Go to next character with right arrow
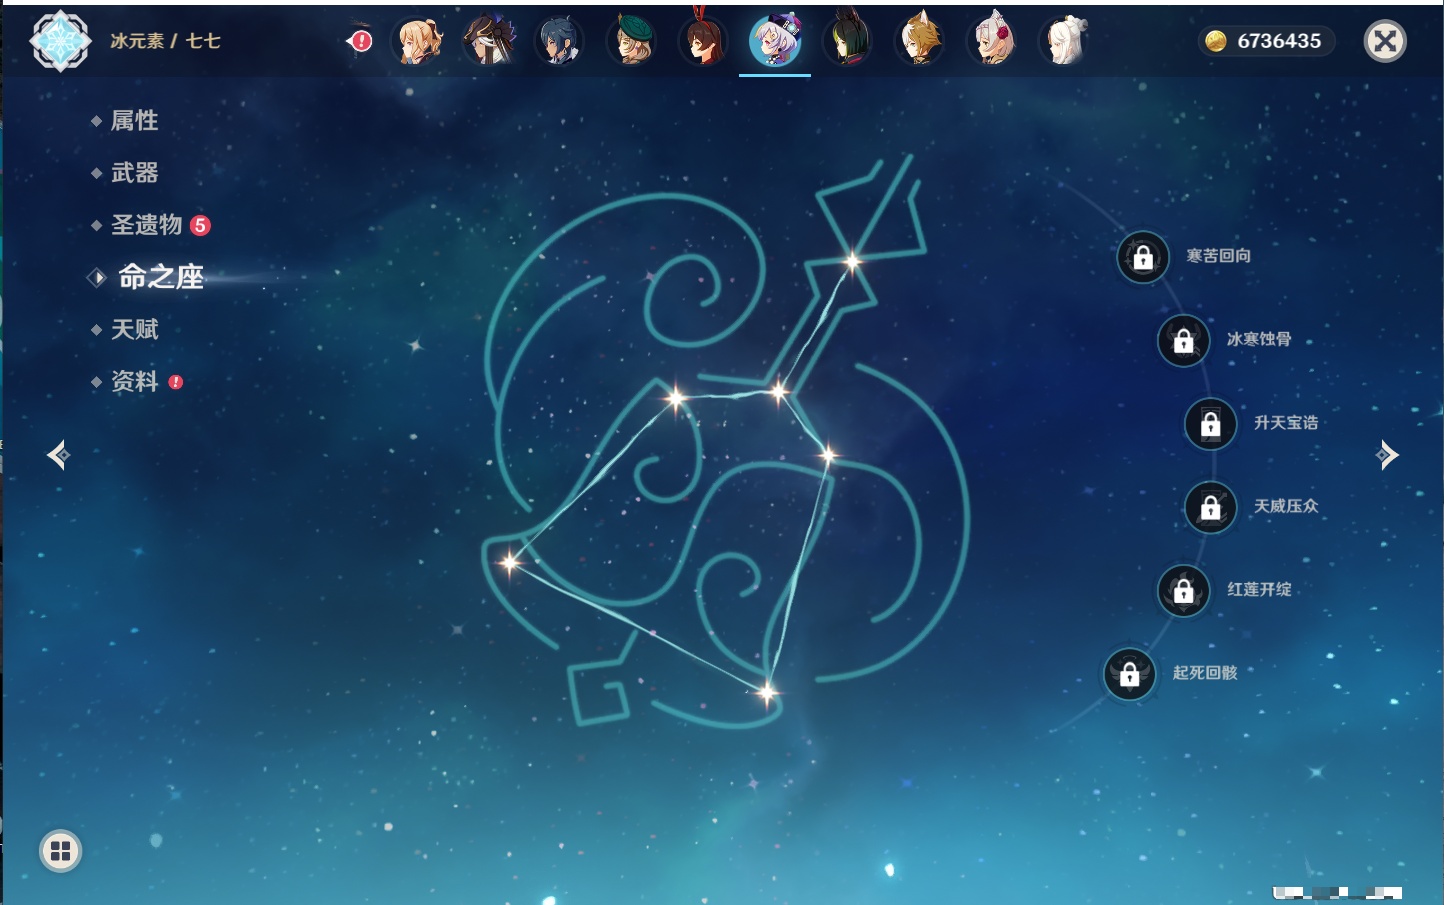Image resolution: width=1444 pixels, height=905 pixels. [x=1387, y=455]
